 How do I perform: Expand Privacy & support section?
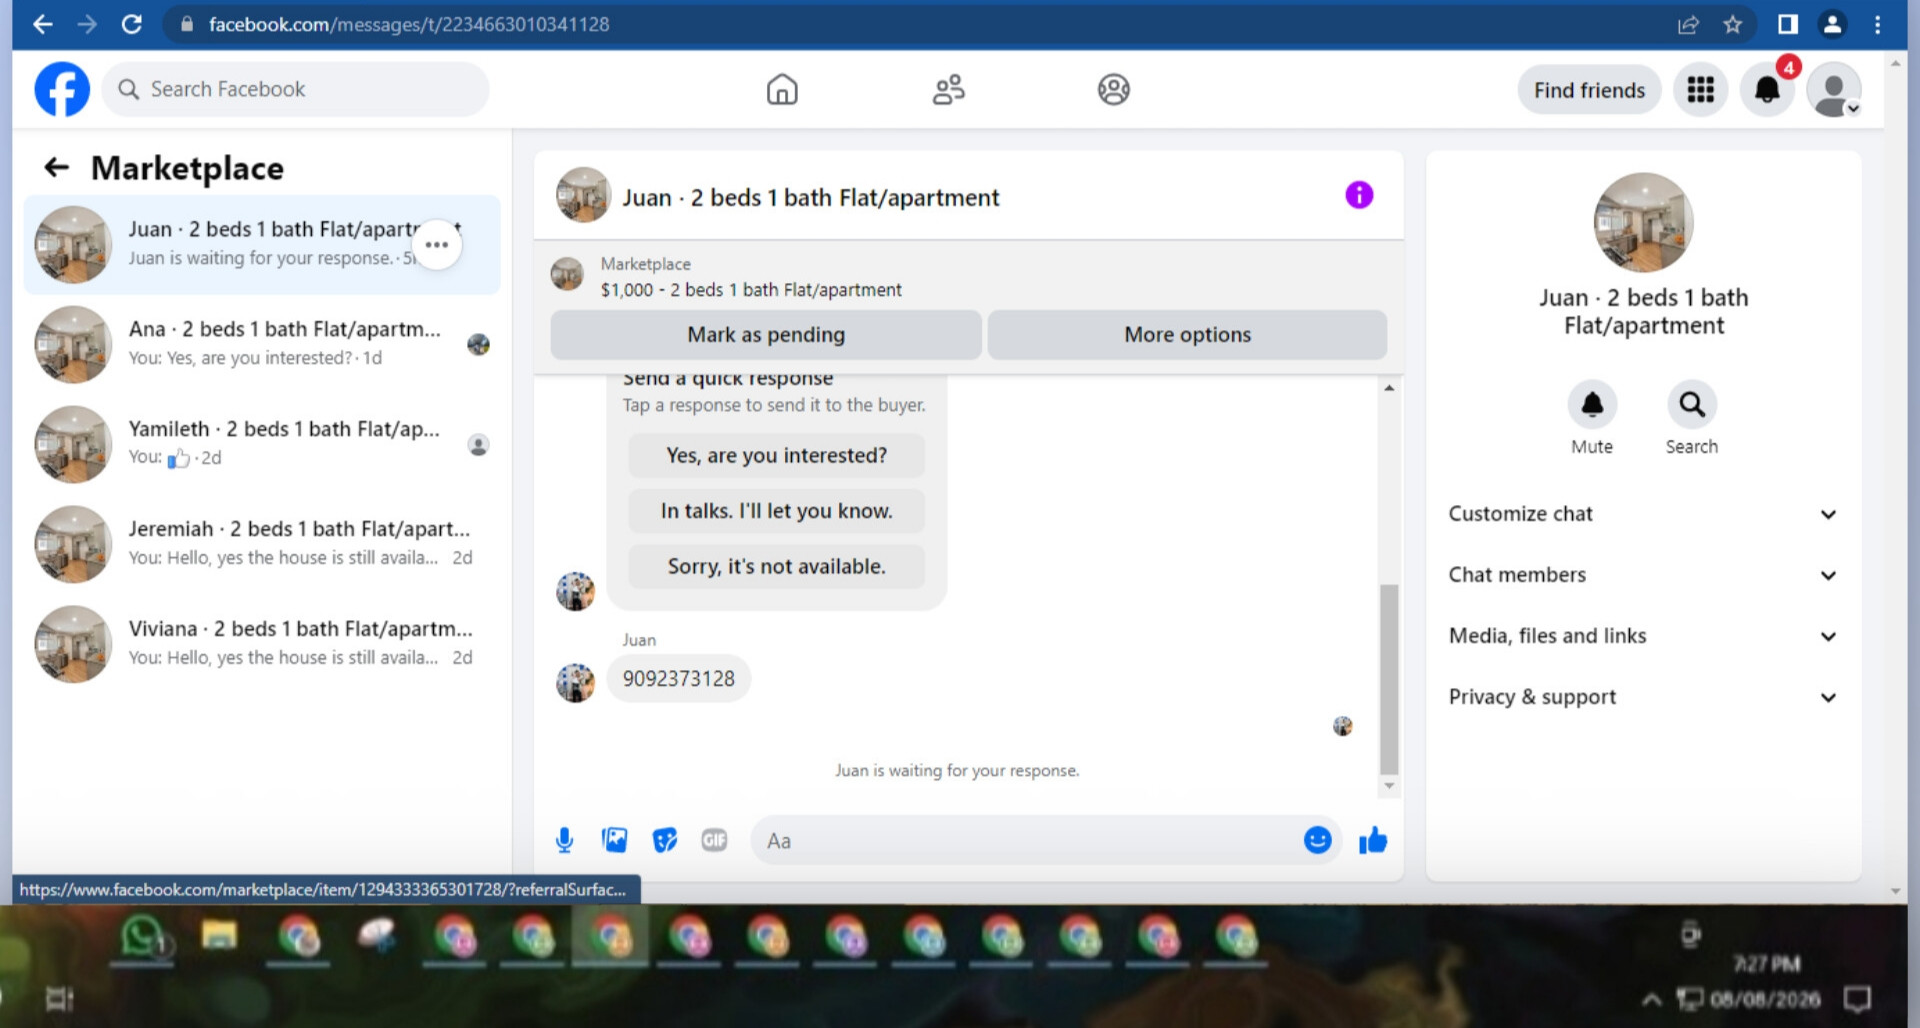point(1643,697)
